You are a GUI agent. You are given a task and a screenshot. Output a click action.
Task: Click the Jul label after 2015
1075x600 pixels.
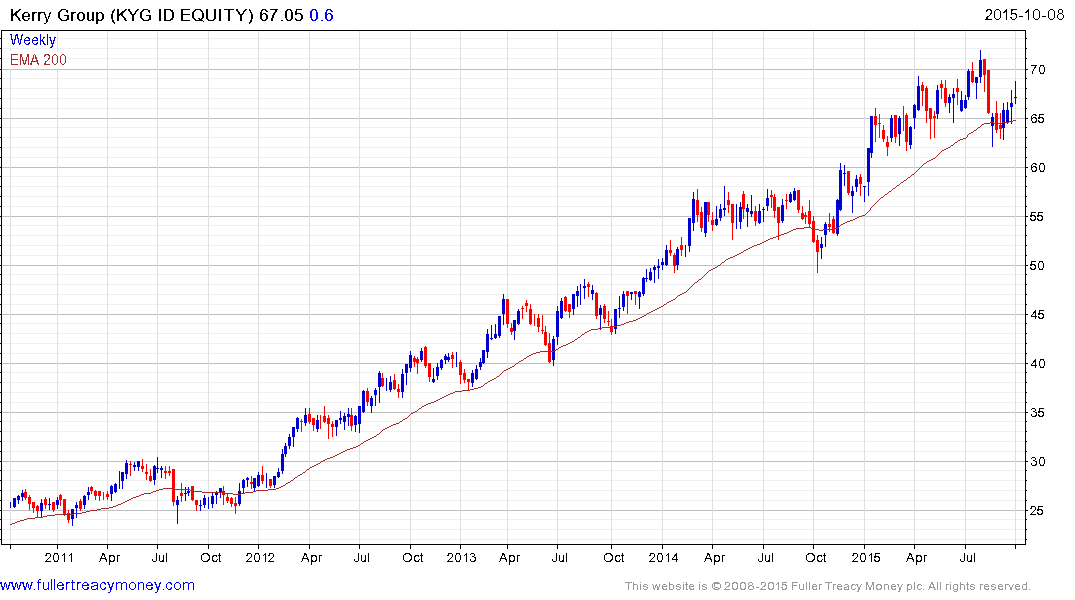tap(967, 557)
